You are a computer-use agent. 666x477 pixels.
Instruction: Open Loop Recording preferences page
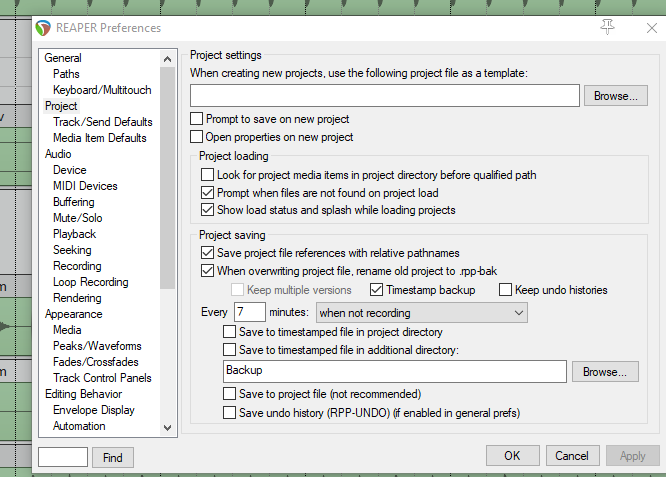coord(90,282)
